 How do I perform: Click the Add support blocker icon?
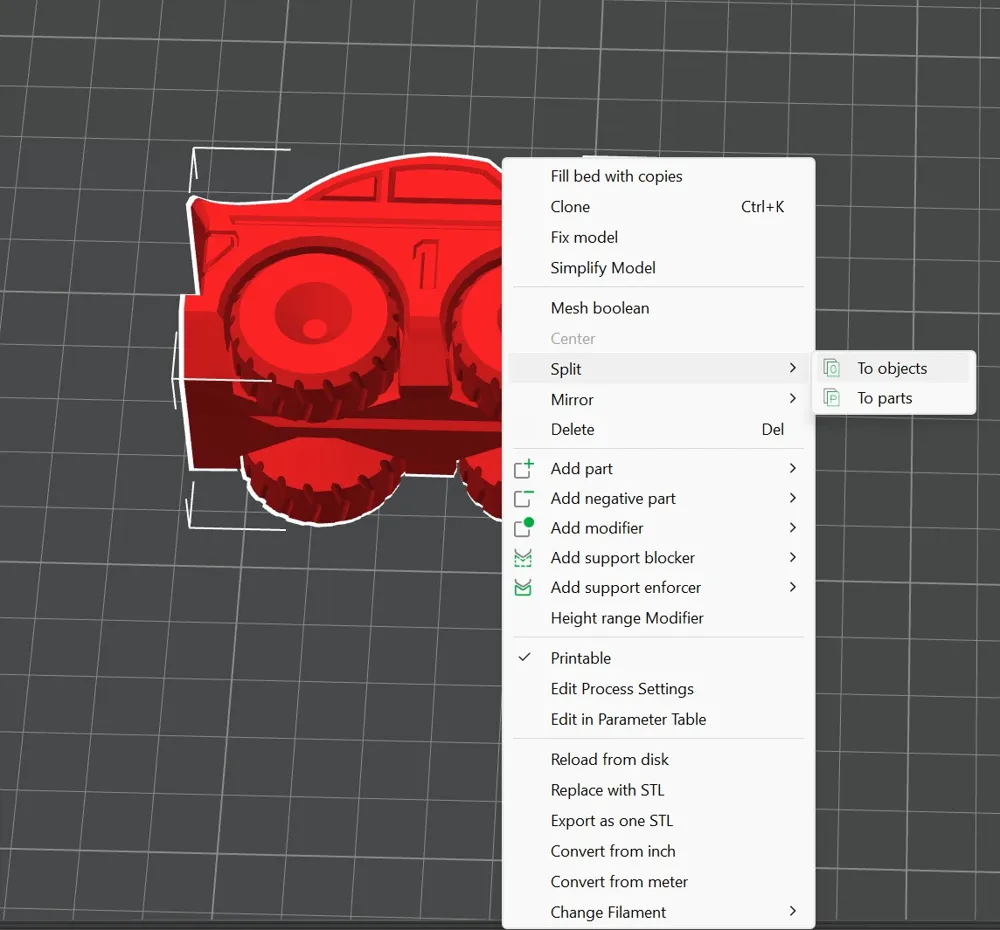524,558
